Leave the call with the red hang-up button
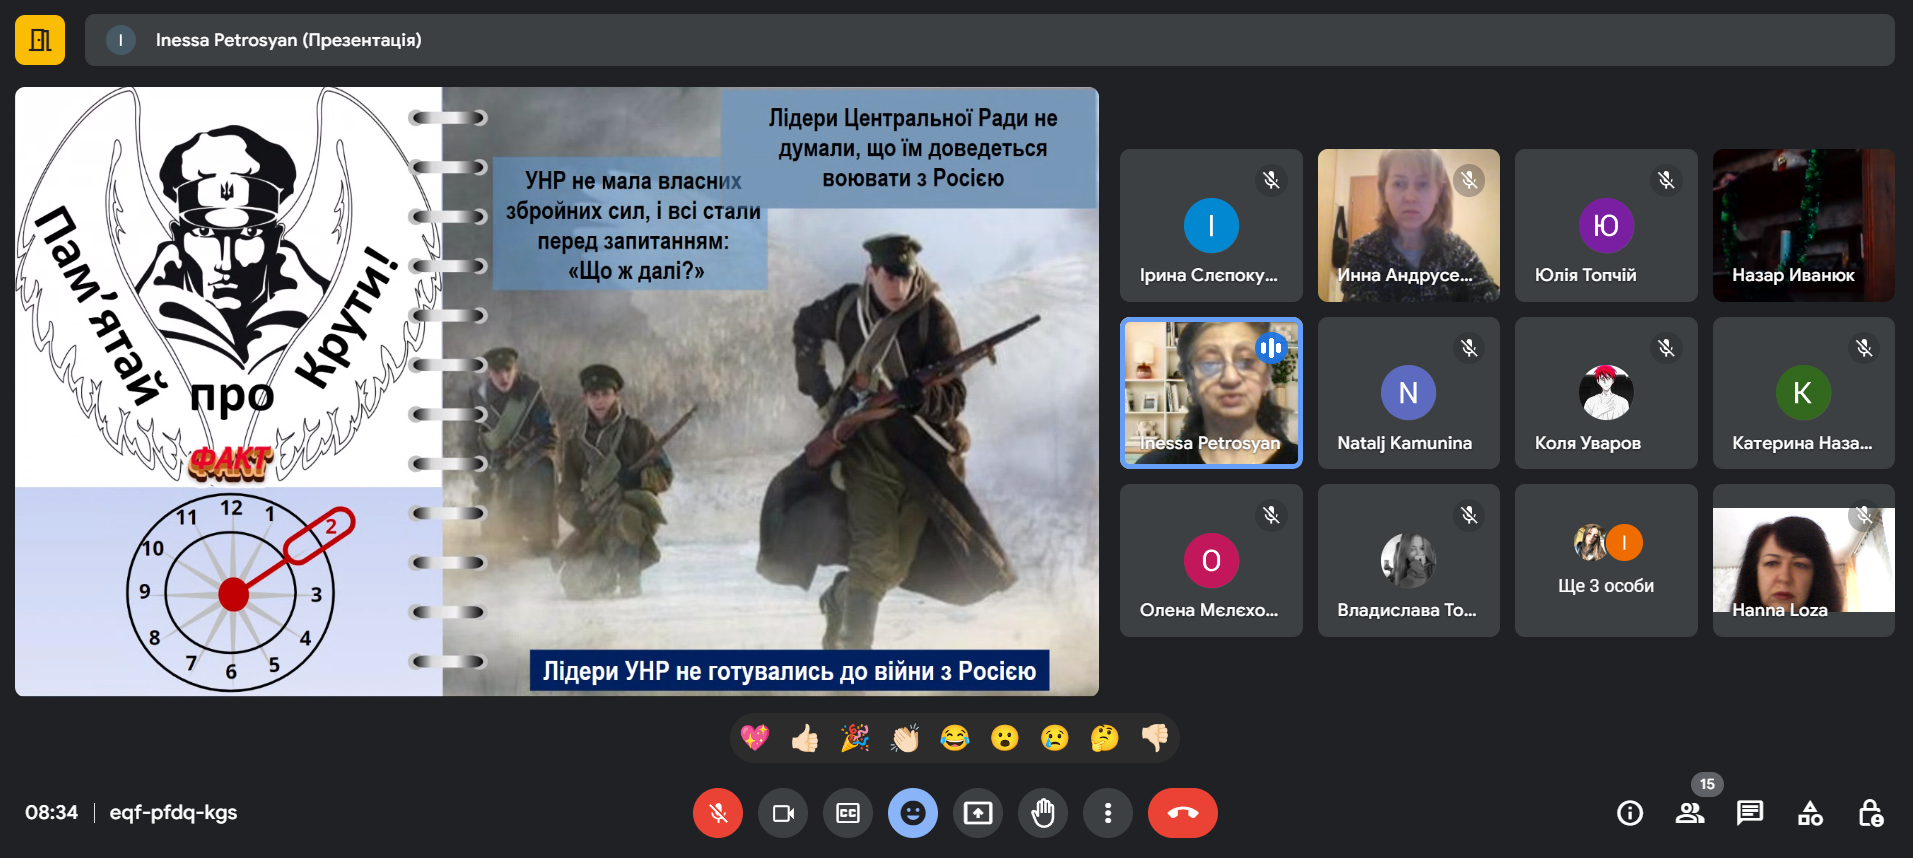This screenshot has height=858, width=1913. [x=1182, y=813]
